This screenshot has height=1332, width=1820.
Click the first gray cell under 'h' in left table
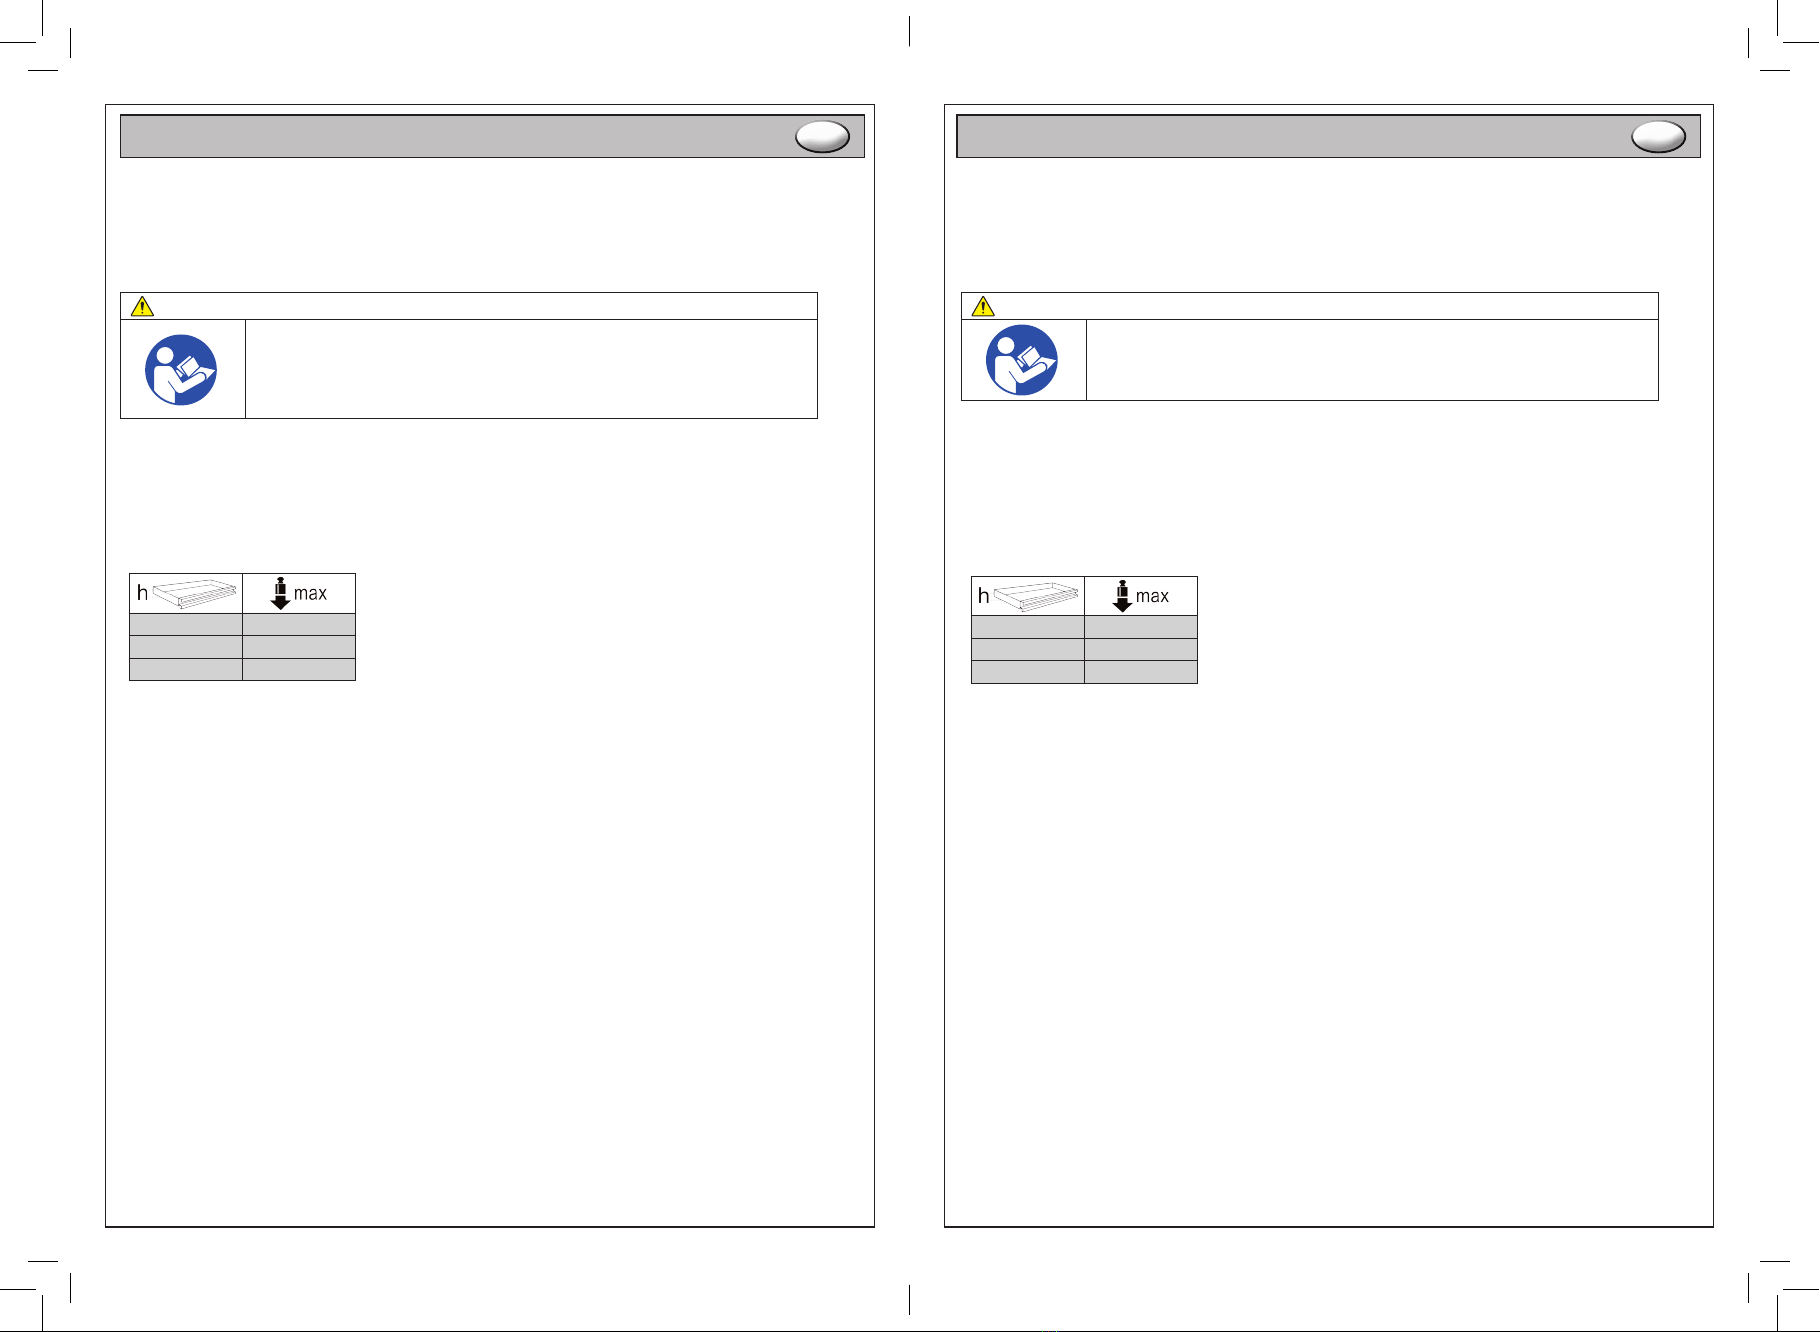pyautogui.click(x=186, y=624)
